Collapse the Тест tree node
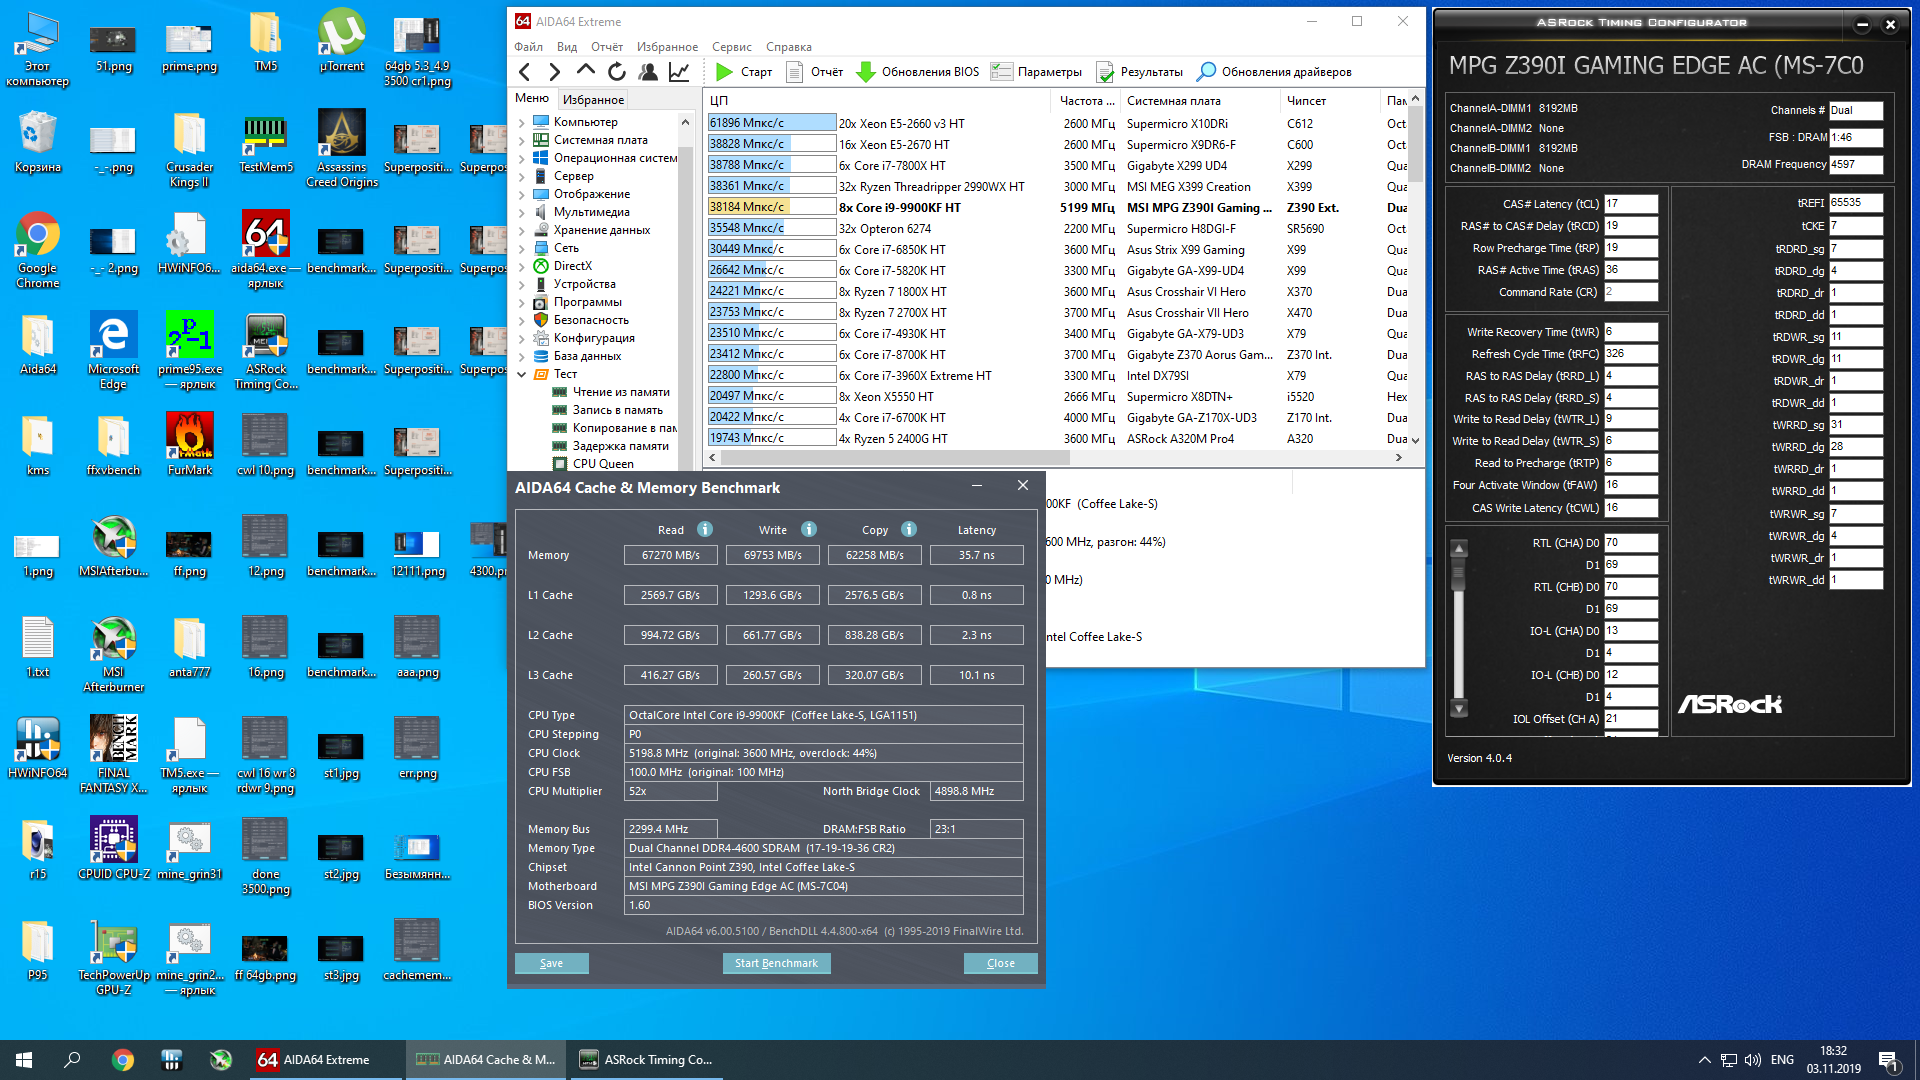 pos(522,374)
